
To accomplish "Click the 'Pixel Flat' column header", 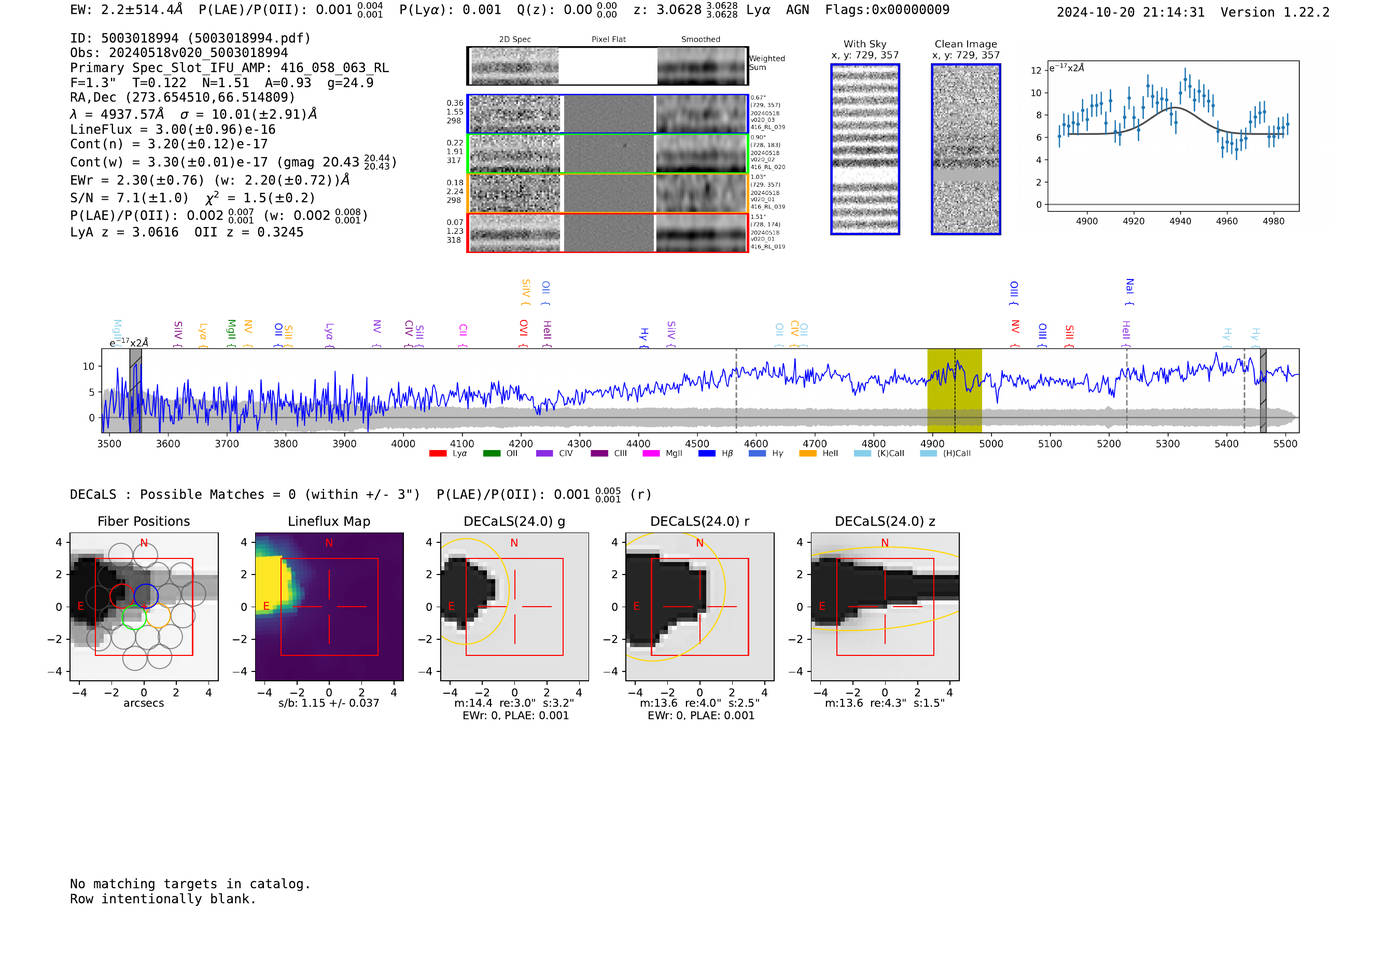I will click(608, 40).
